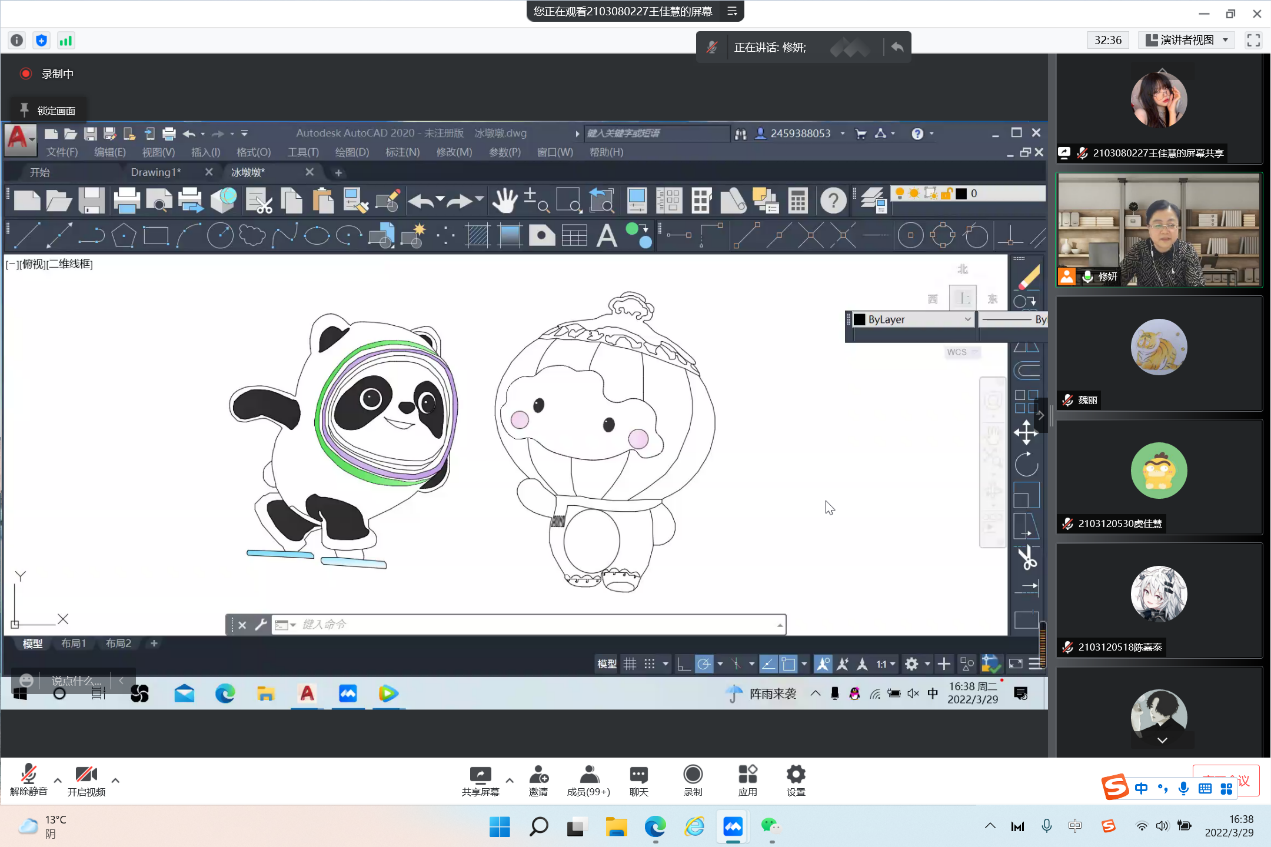Click the Quick Calculator icon

[798, 201]
